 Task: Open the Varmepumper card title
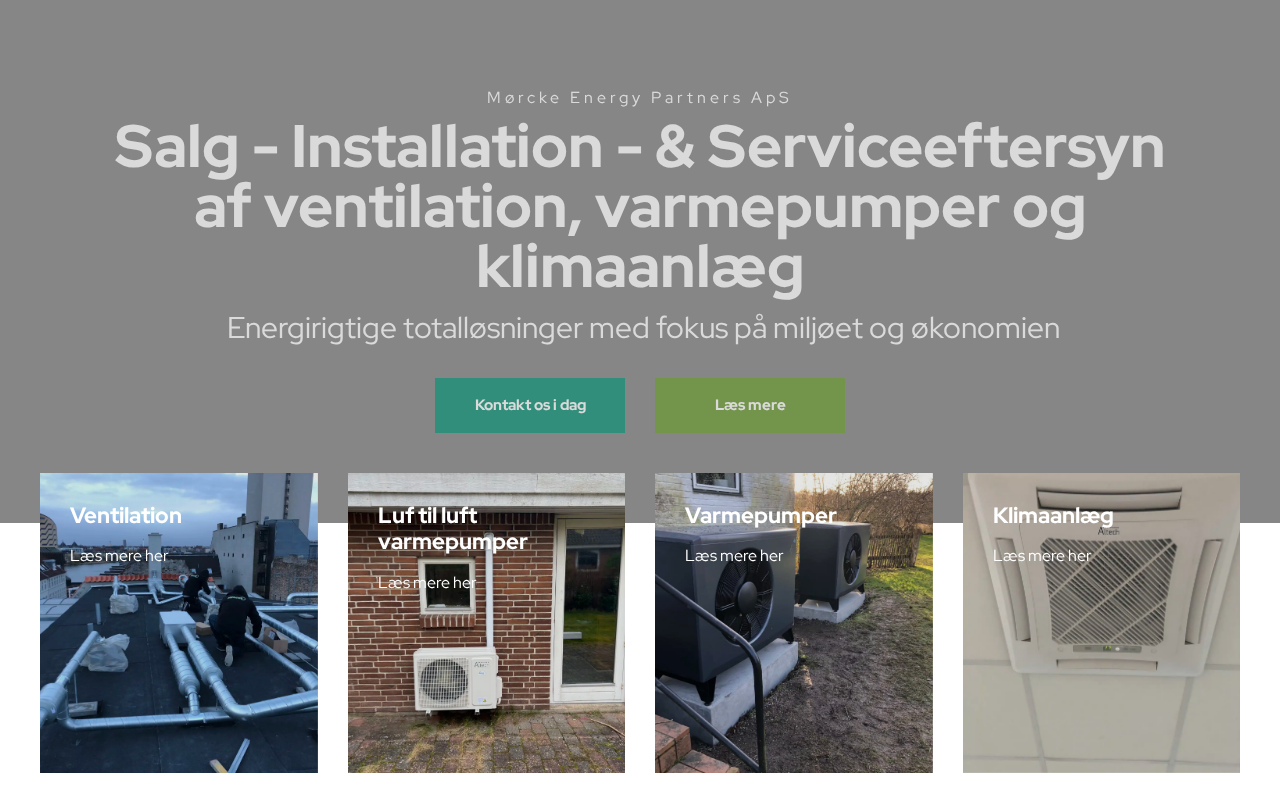point(761,516)
